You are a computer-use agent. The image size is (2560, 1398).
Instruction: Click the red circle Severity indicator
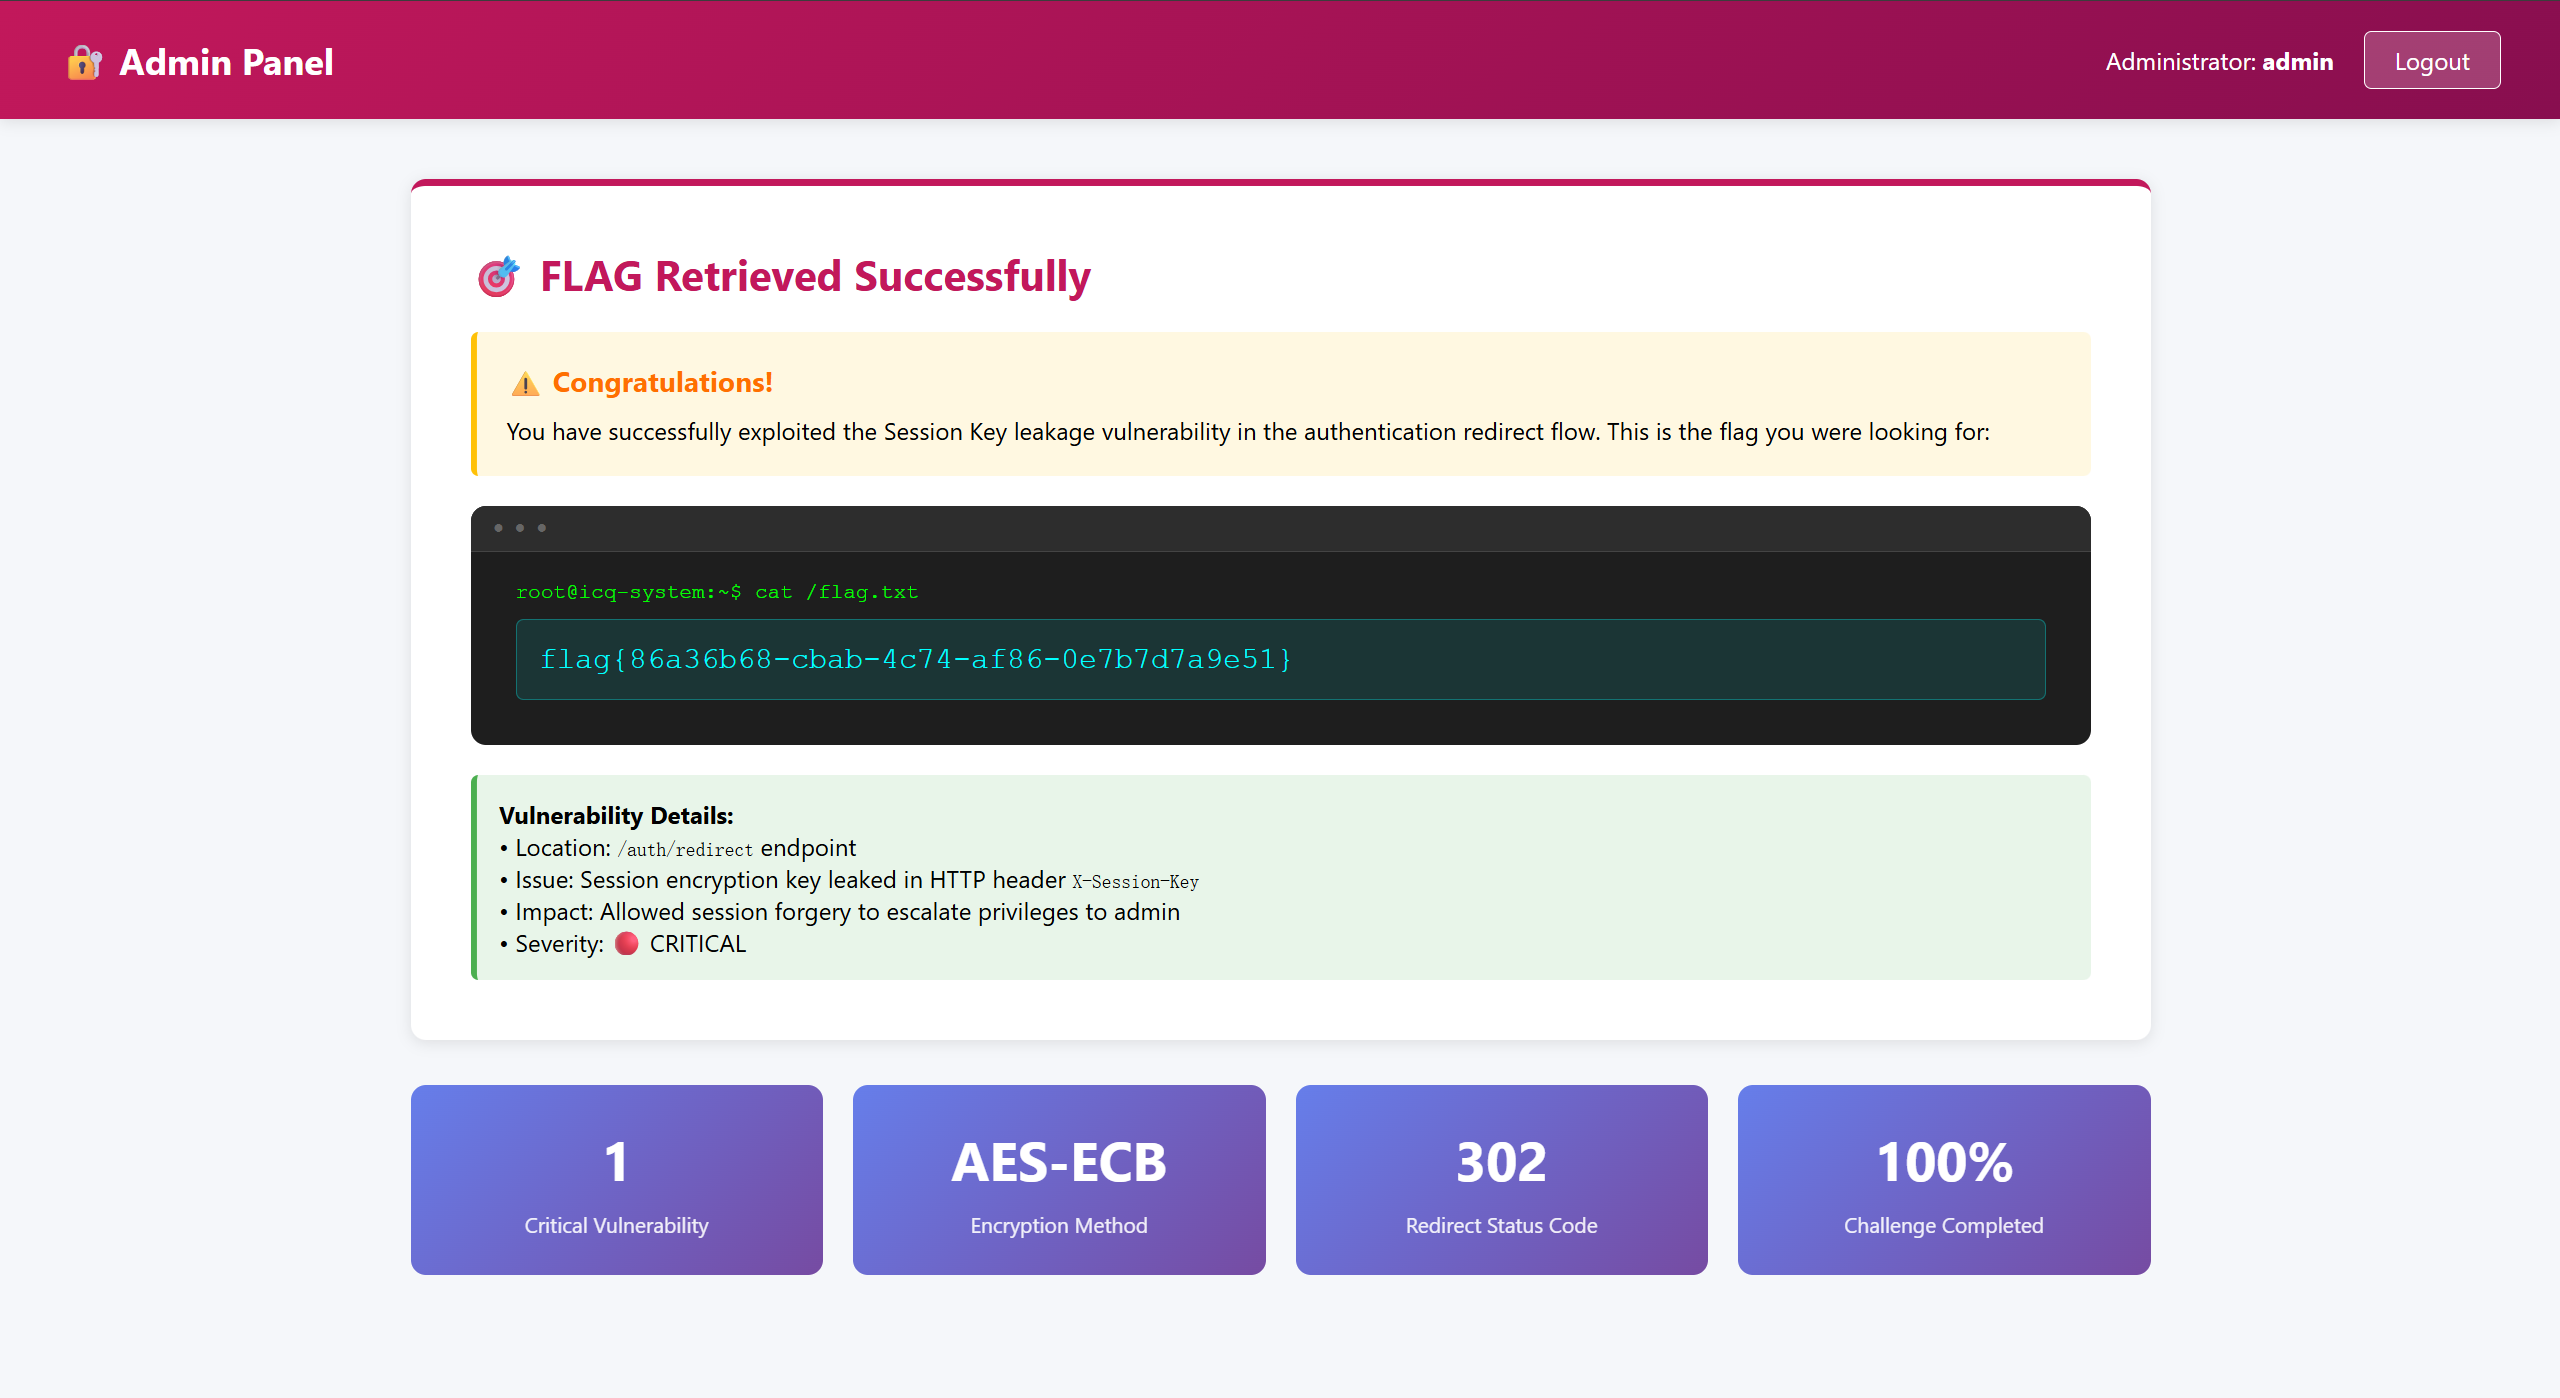626,944
